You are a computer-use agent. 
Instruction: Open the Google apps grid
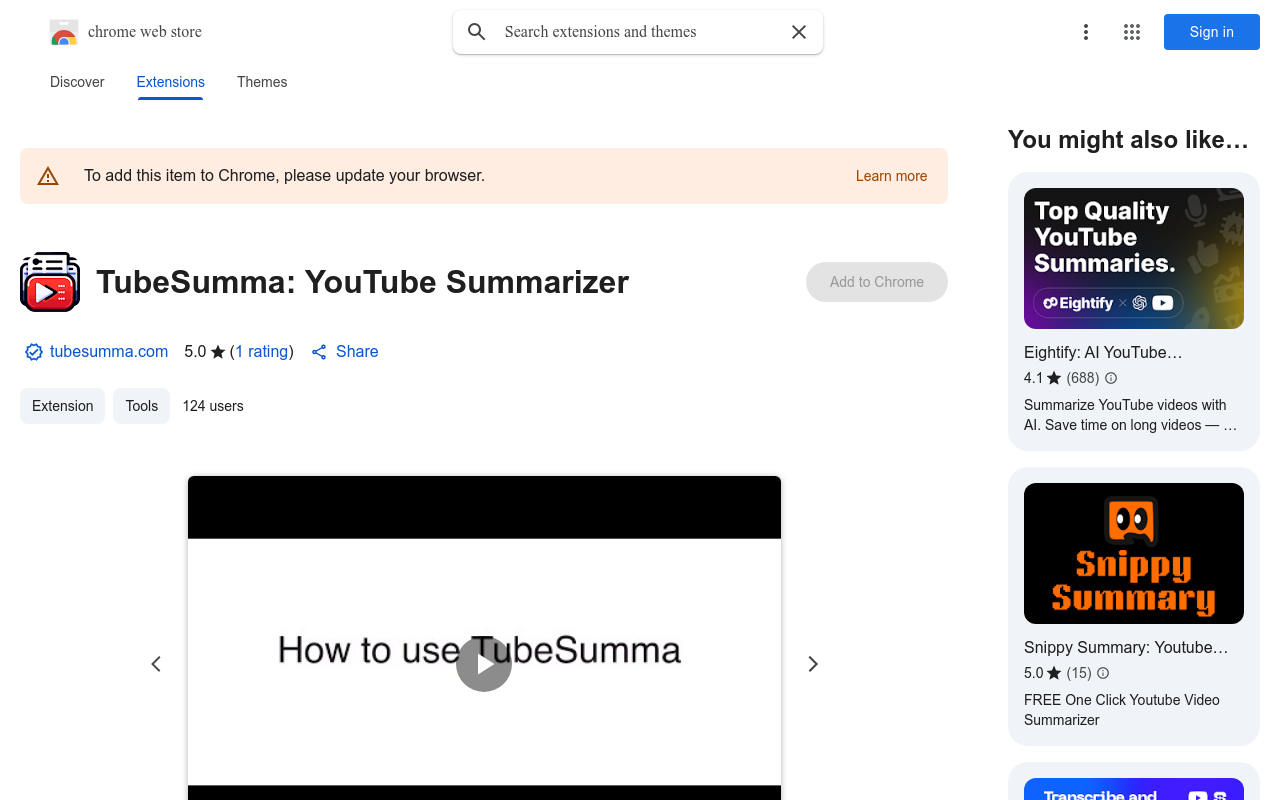point(1132,32)
